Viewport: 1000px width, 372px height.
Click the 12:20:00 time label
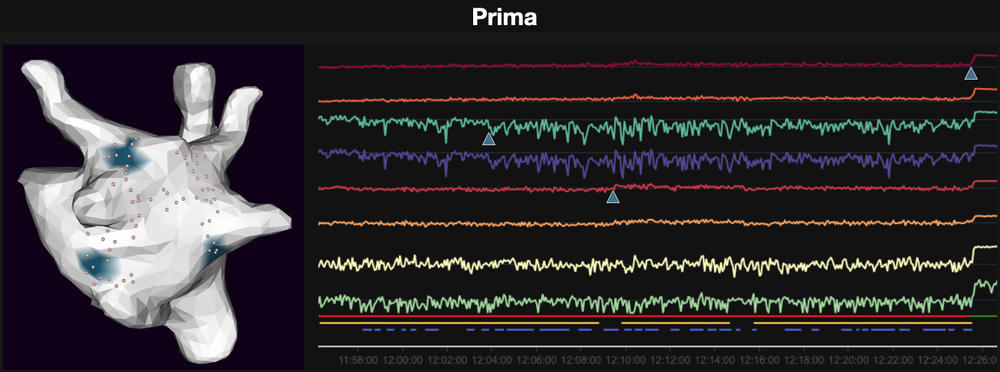(849, 361)
